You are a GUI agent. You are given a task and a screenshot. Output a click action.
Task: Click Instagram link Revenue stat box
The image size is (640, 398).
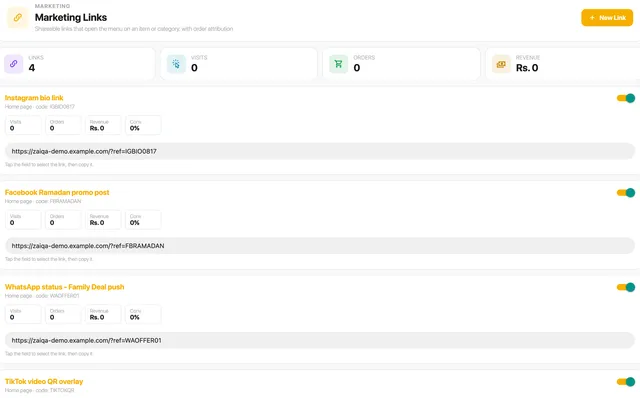click(103, 125)
